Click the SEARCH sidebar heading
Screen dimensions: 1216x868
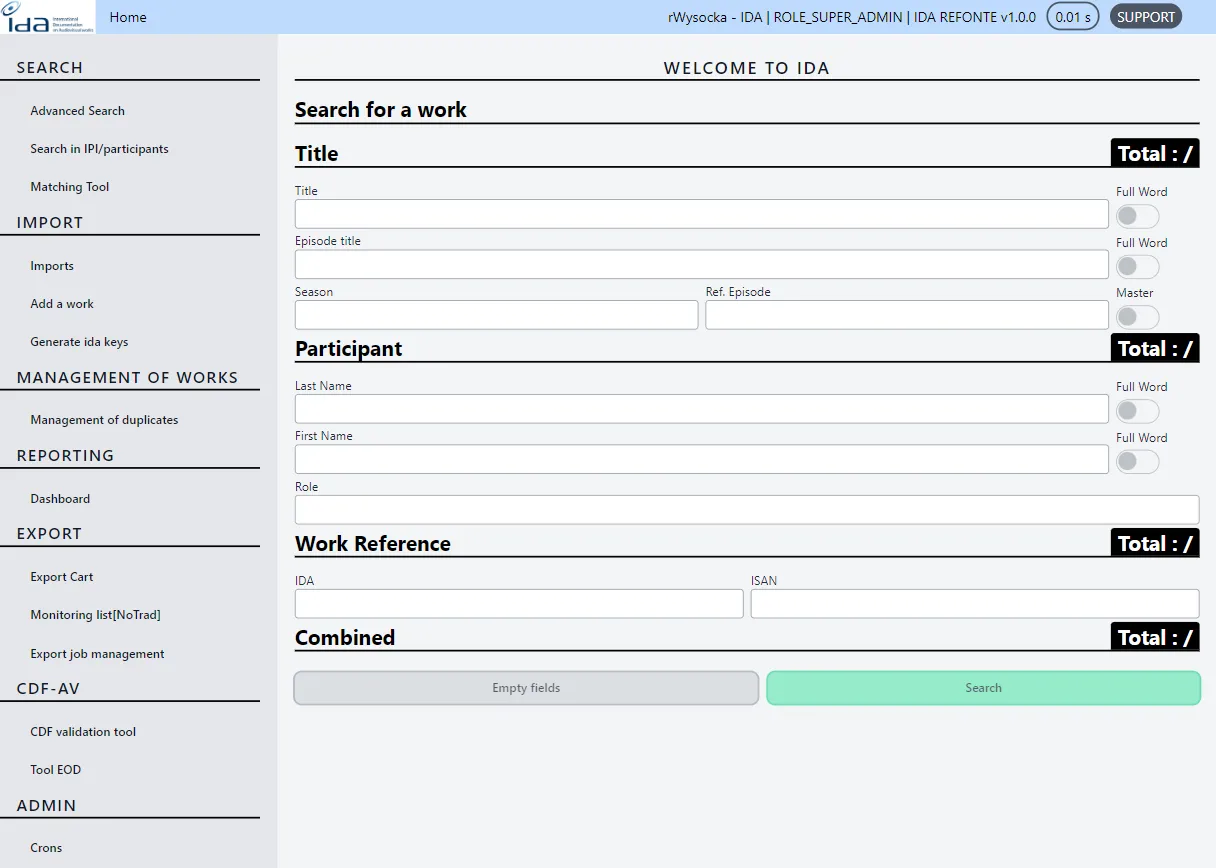click(50, 68)
